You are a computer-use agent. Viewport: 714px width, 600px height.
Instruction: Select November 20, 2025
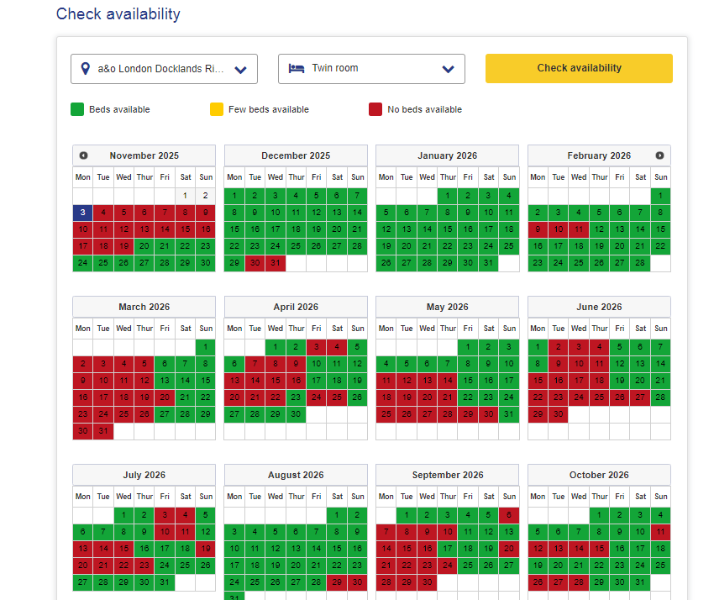tap(144, 246)
